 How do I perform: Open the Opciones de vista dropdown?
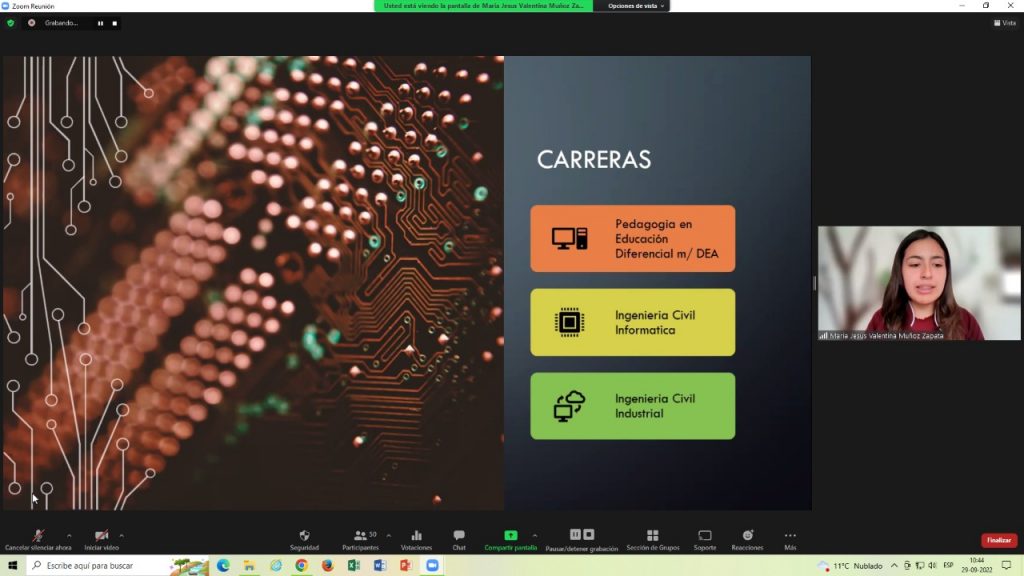[635, 6]
